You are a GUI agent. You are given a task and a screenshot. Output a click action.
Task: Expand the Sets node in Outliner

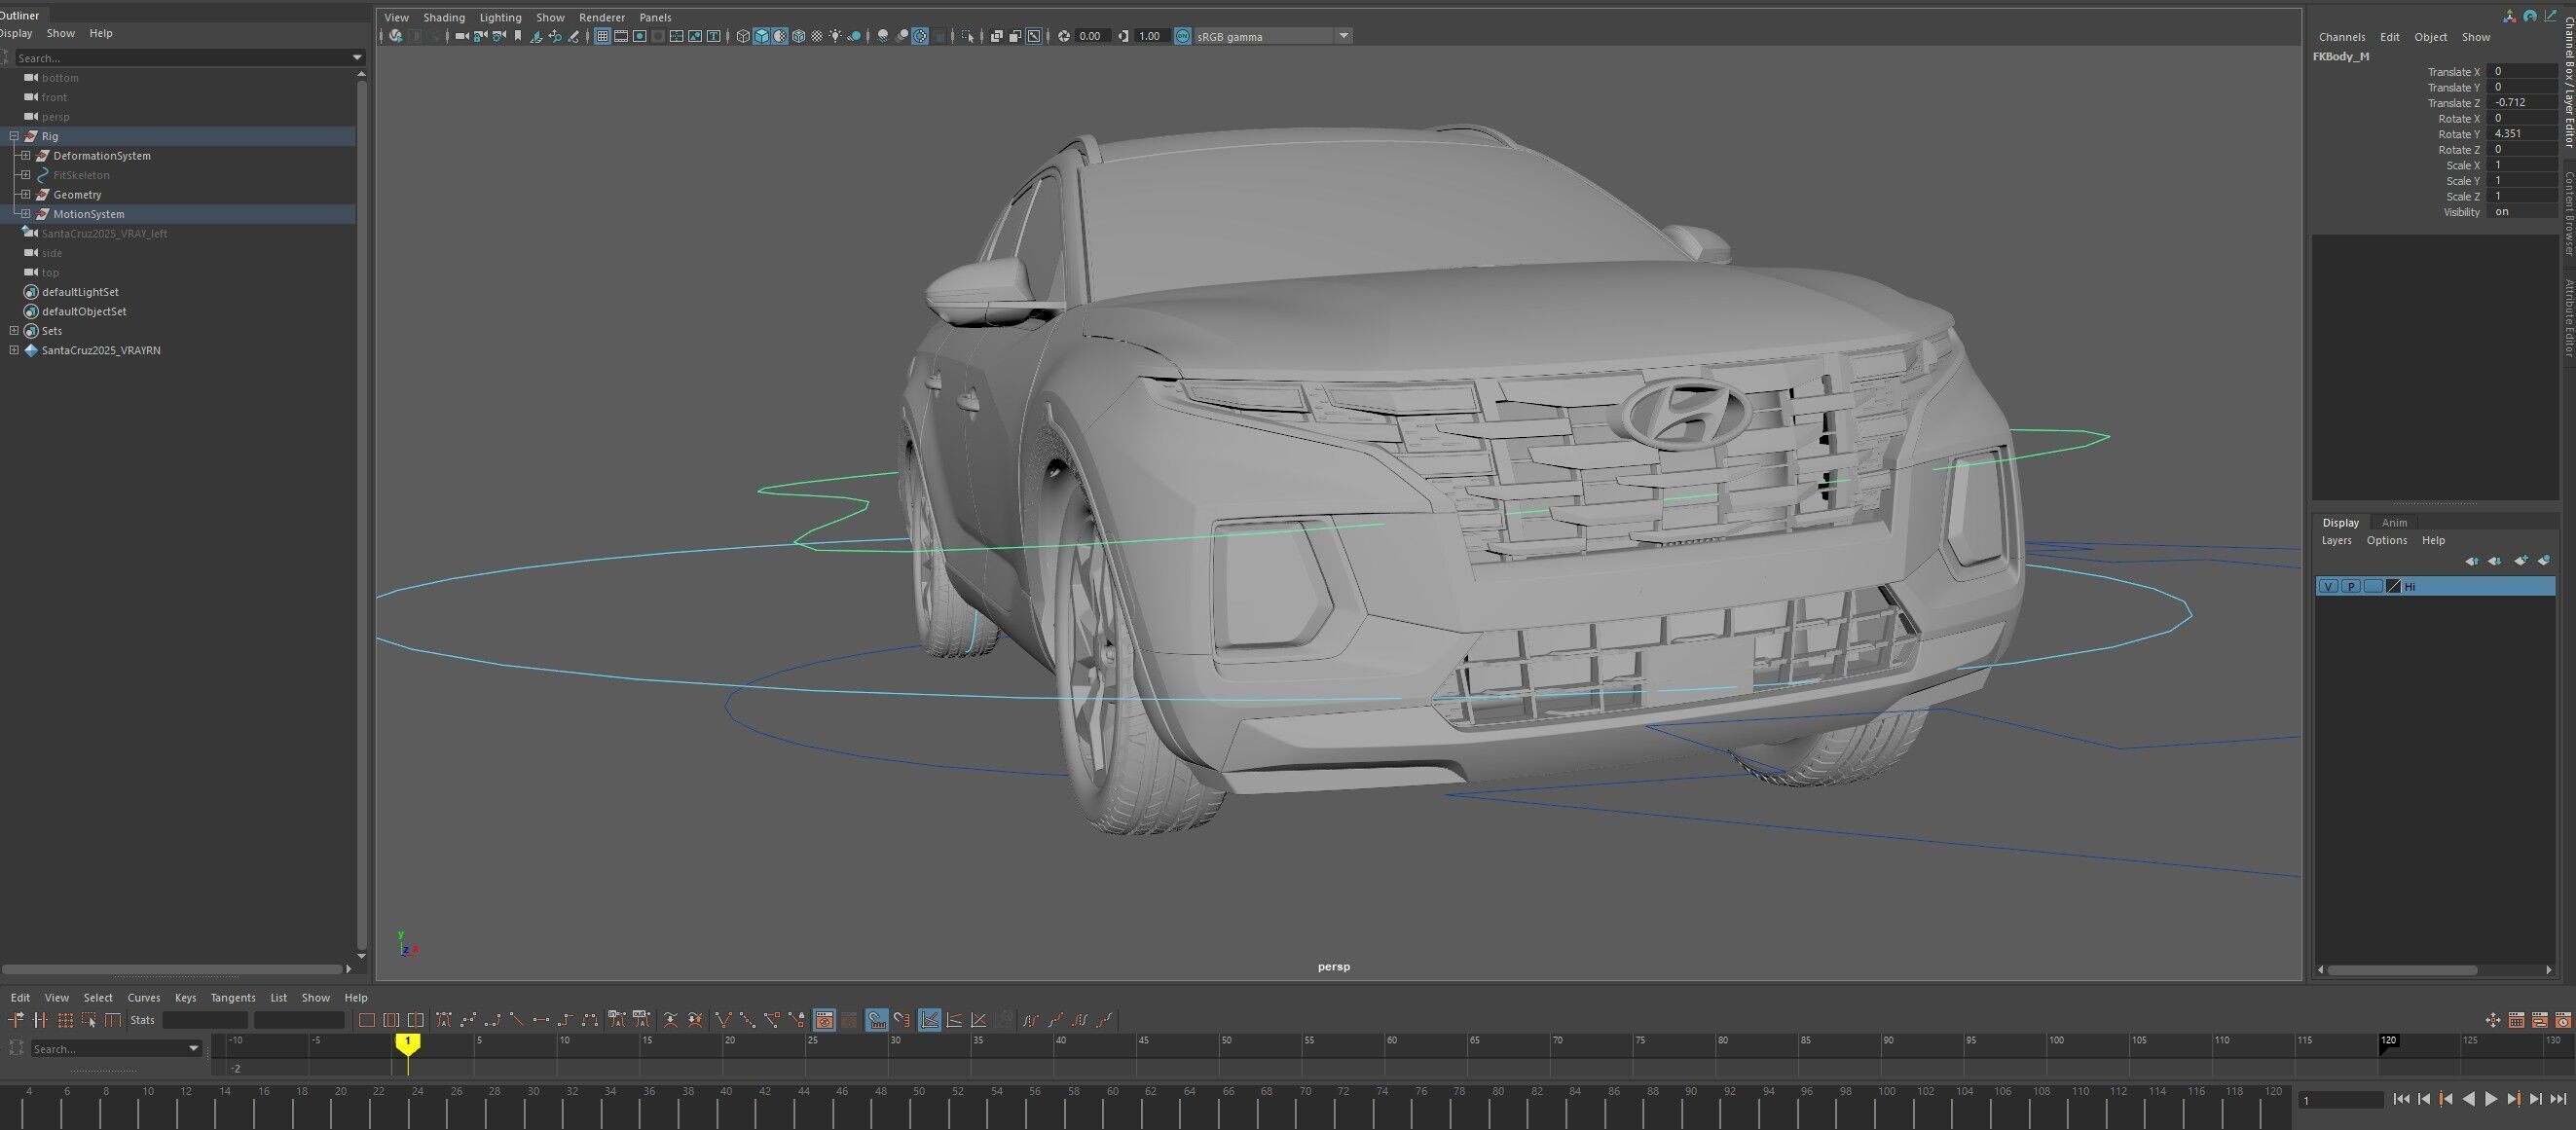(14, 331)
